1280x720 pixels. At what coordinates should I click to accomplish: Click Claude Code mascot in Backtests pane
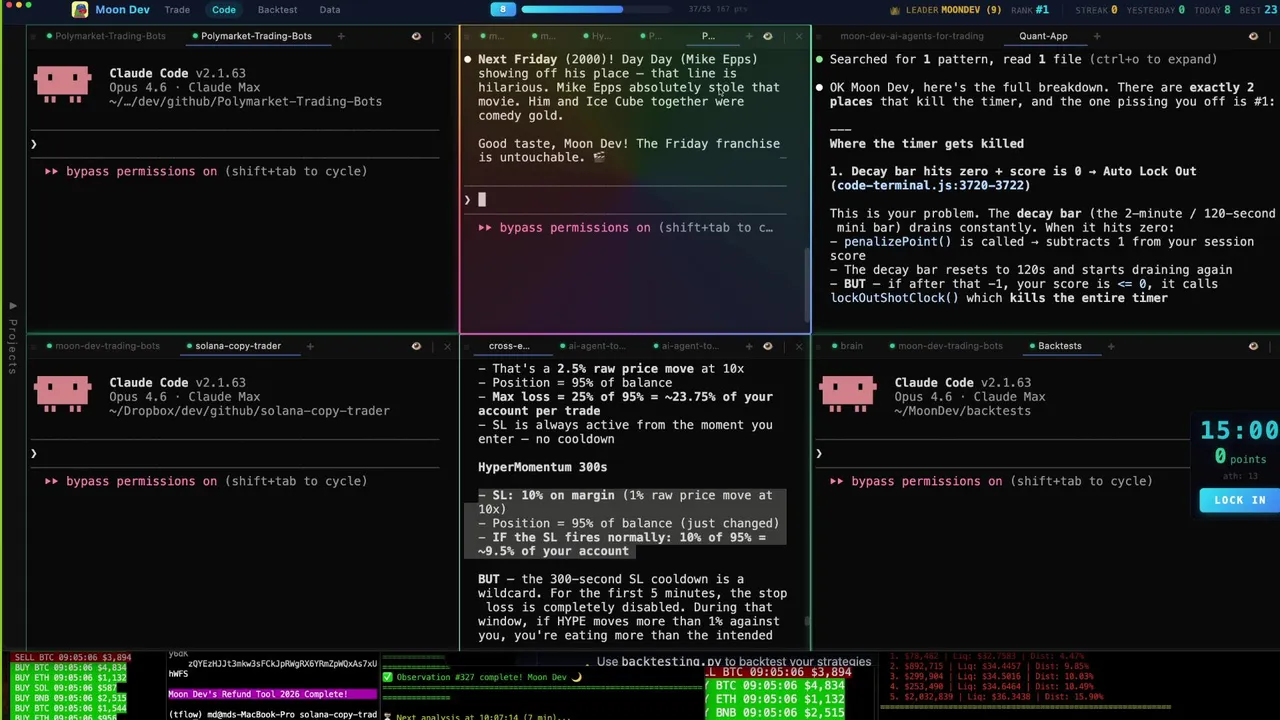tap(848, 394)
